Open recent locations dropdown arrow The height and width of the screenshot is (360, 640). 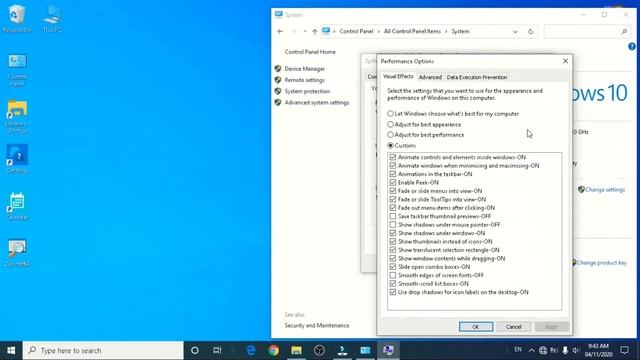(305, 31)
